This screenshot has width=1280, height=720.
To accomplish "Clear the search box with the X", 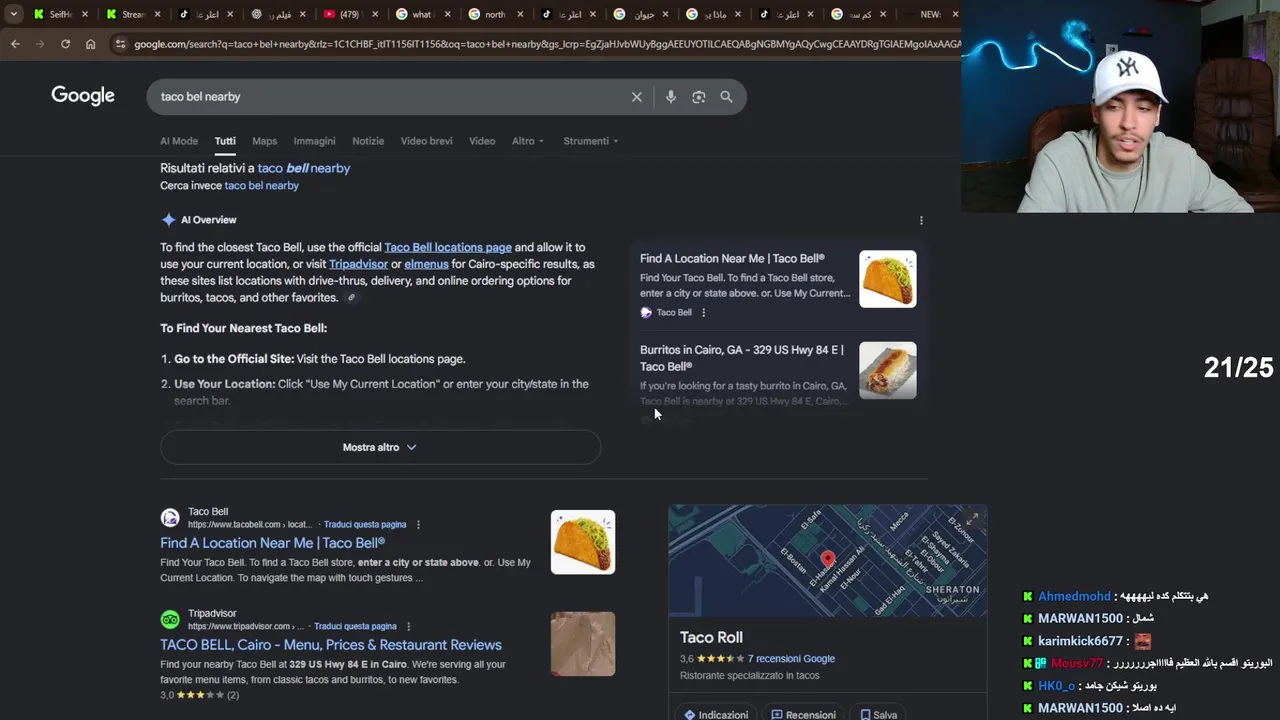I will click(636, 97).
